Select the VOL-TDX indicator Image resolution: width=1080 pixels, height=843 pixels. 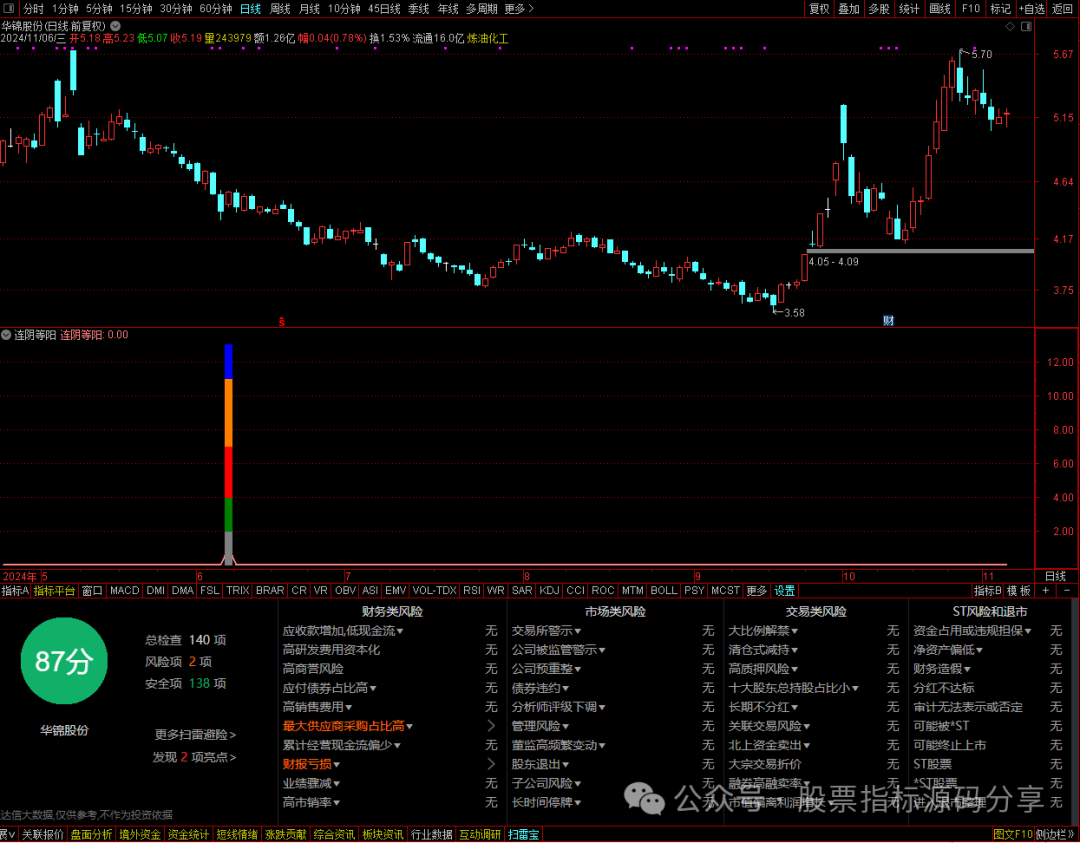click(435, 591)
